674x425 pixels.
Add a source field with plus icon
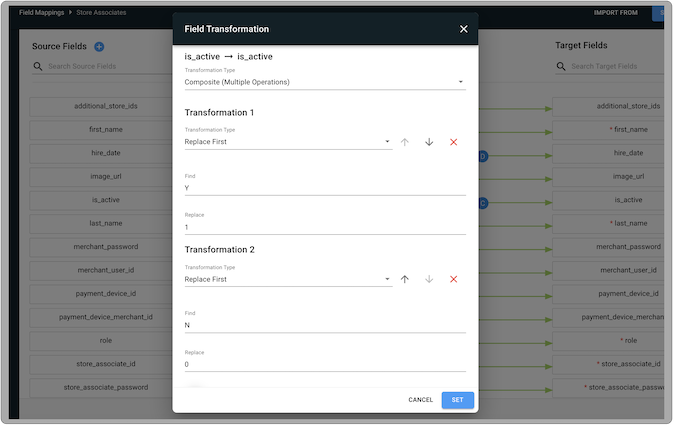(x=99, y=46)
